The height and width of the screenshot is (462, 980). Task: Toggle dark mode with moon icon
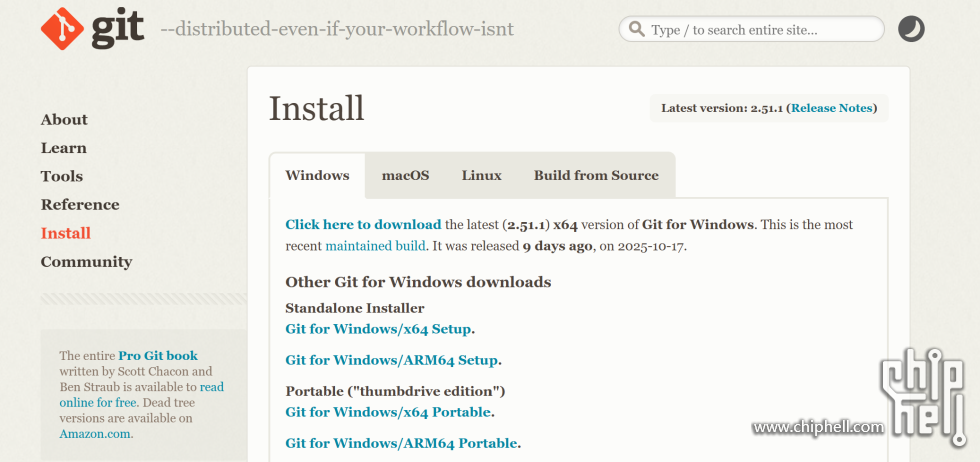[911, 29]
